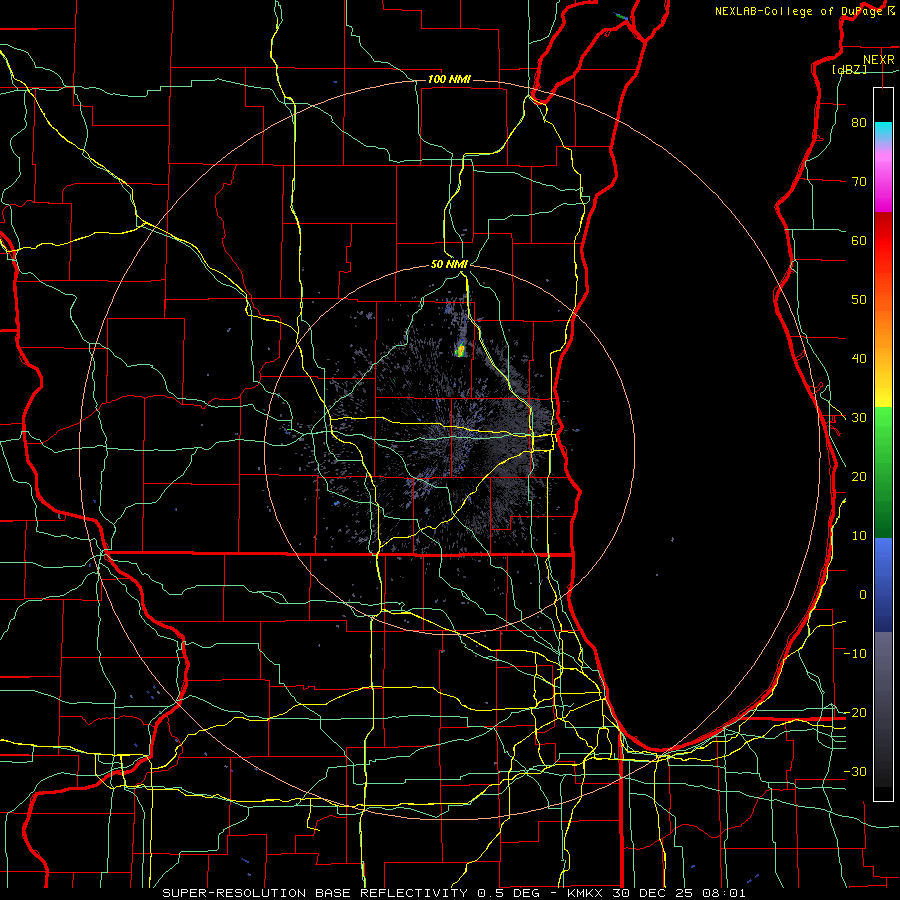Click the 100 NMI range ring label
This screenshot has width=900, height=900.
click(449, 79)
